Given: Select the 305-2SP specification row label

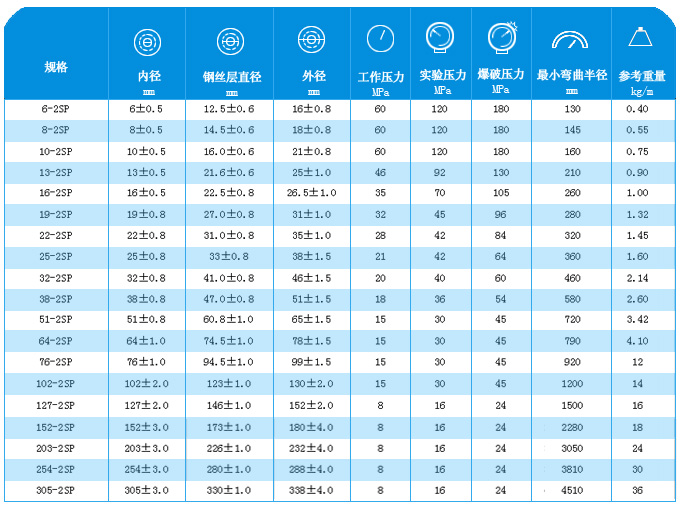Looking at the screenshot, I should [x=56, y=491].
